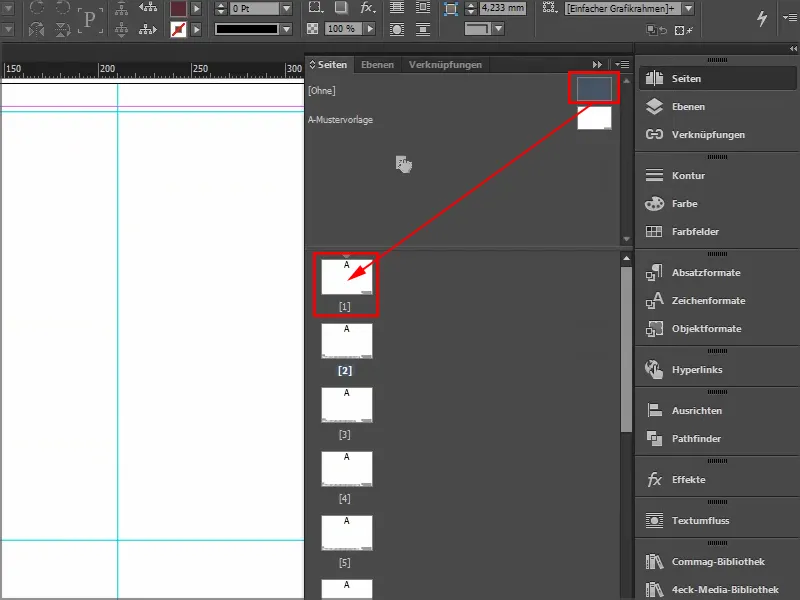This screenshot has width=800, height=600.
Task: Open Einfacher Grafikrahmen object style dropdown
Action: (688, 9)
